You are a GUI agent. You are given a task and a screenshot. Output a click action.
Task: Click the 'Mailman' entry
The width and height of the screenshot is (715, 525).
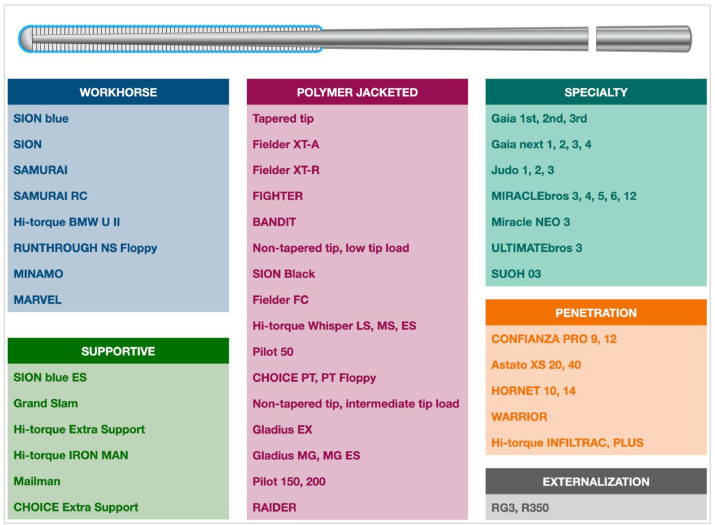(x=37, y=481)
